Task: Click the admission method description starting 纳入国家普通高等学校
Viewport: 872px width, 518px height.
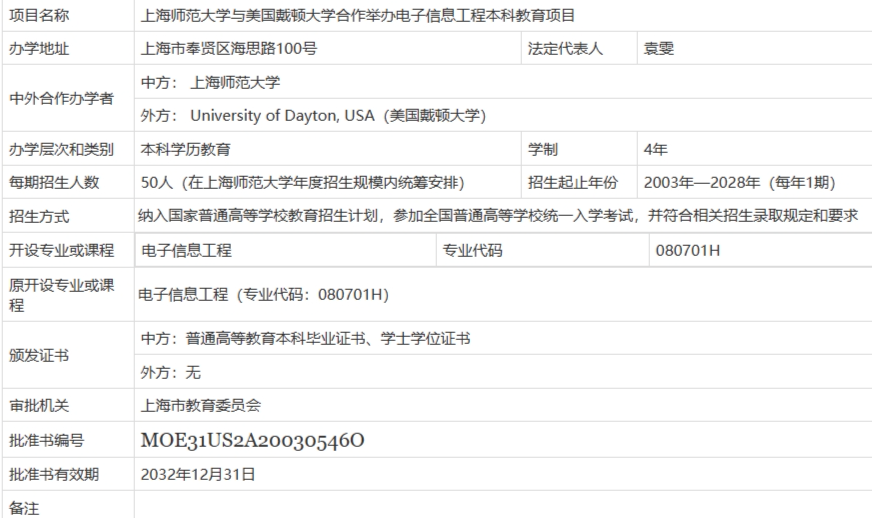Action: click(499, 217)
